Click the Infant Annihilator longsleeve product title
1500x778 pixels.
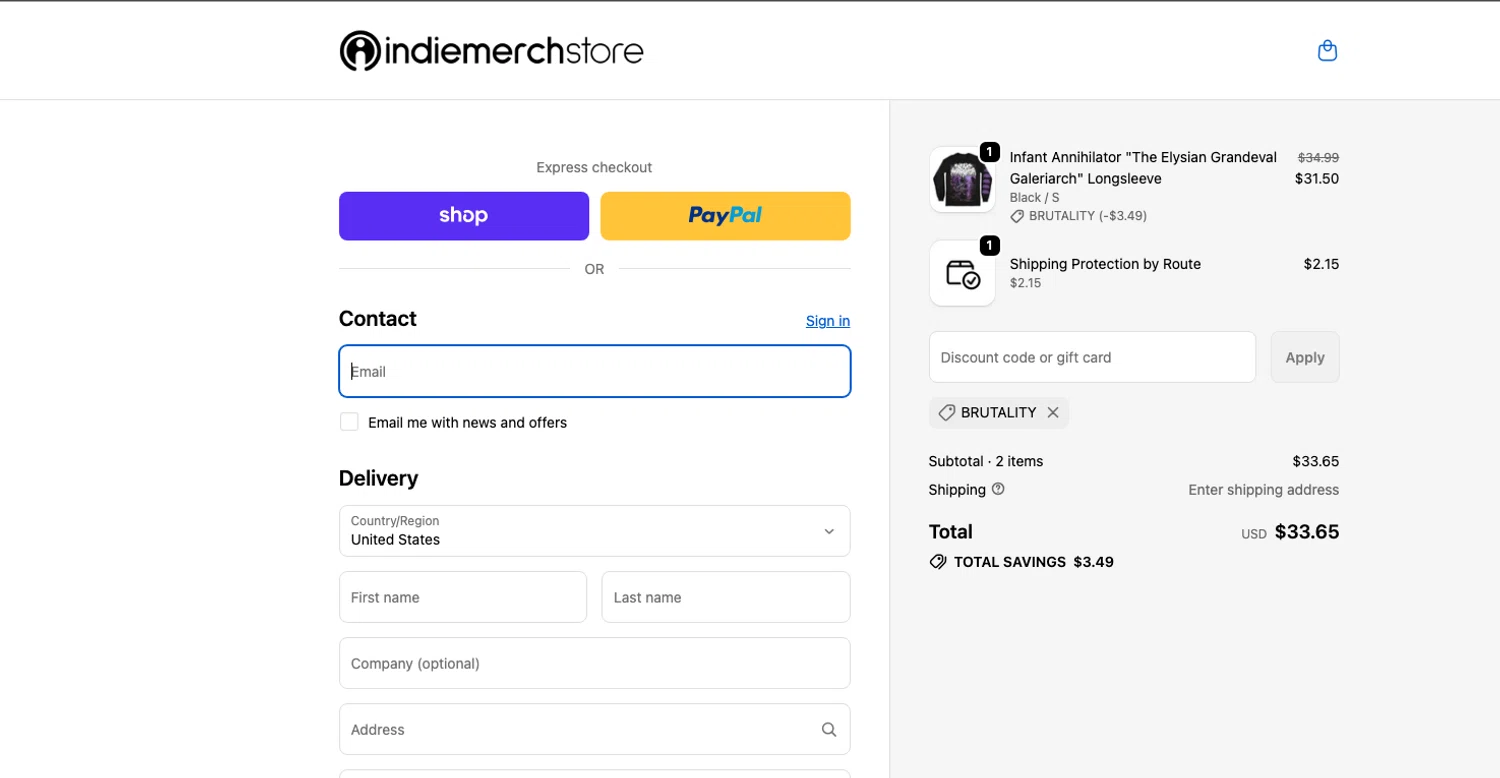[1143, 168]
